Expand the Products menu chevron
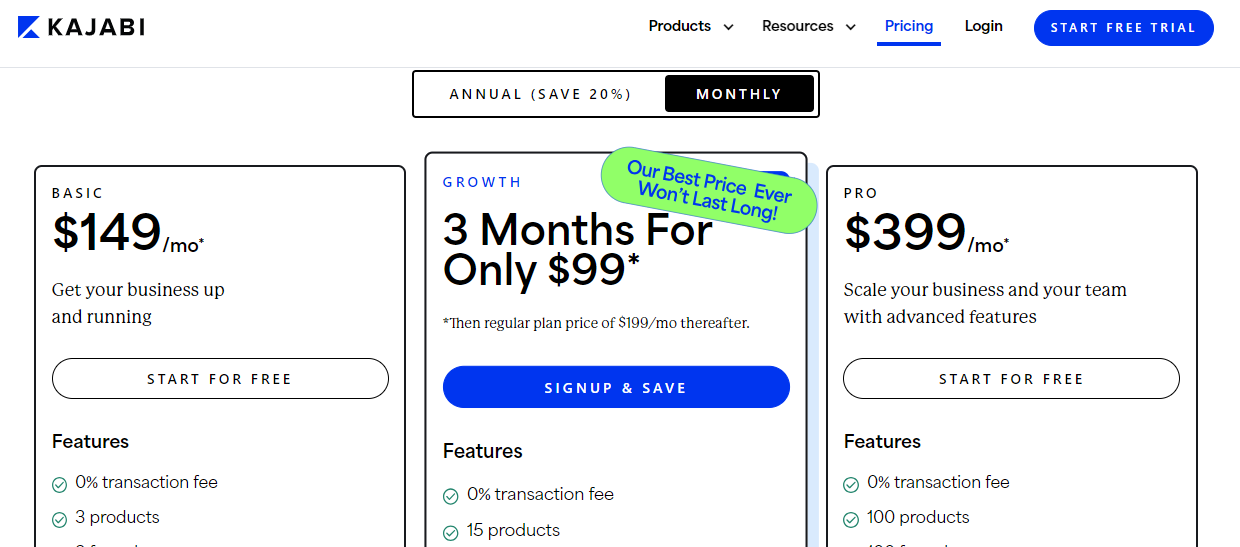The image size is (1240, 547). [728, 27]
